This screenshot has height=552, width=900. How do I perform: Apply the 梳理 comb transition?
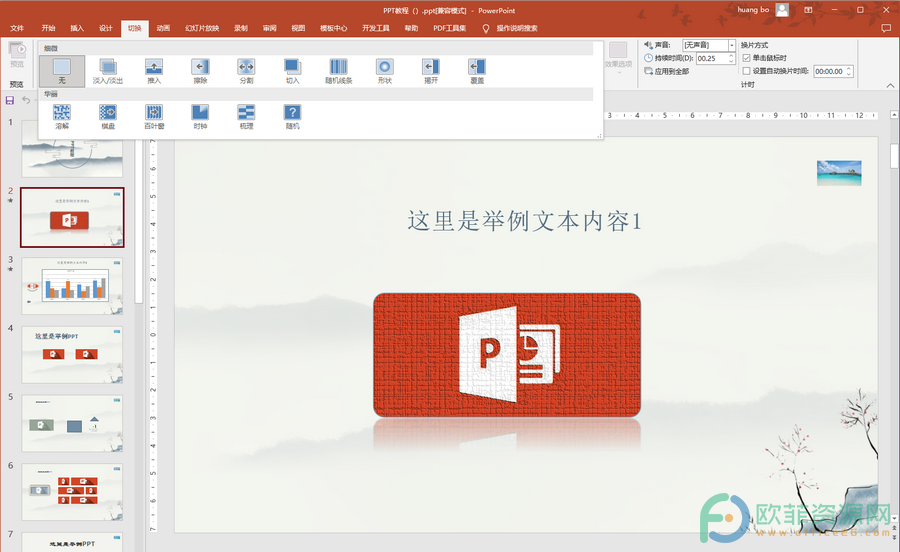[x=246, y=117]
